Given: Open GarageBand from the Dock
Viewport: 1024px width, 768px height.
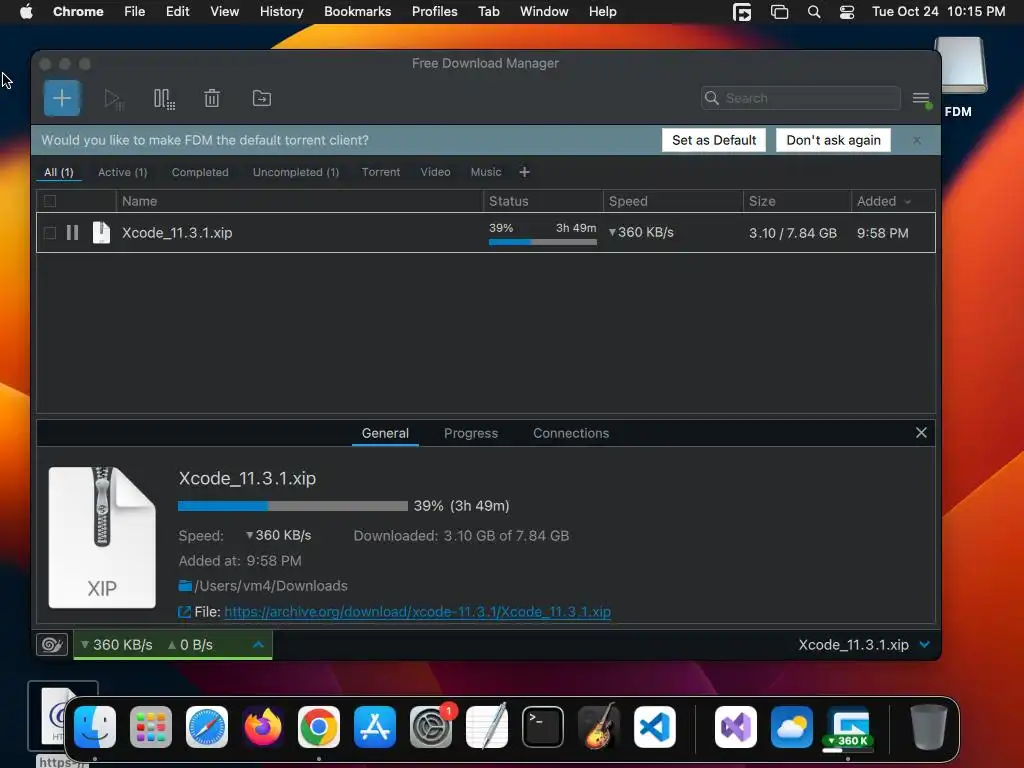Looking at the screenshot, I should point(599,727).
